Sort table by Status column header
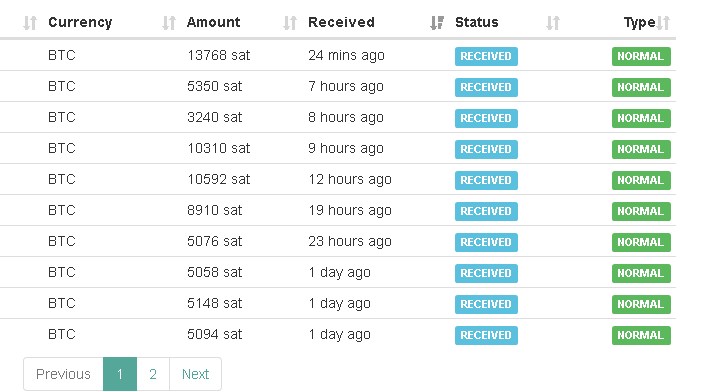Screen dimensions: 712x392 (477, 22)
